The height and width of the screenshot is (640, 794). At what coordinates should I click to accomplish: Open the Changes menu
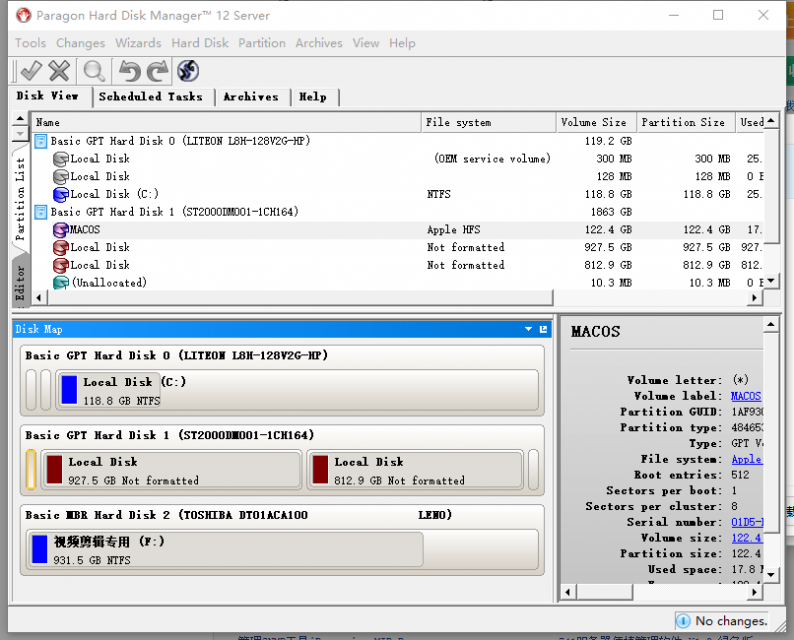(81, 43)
